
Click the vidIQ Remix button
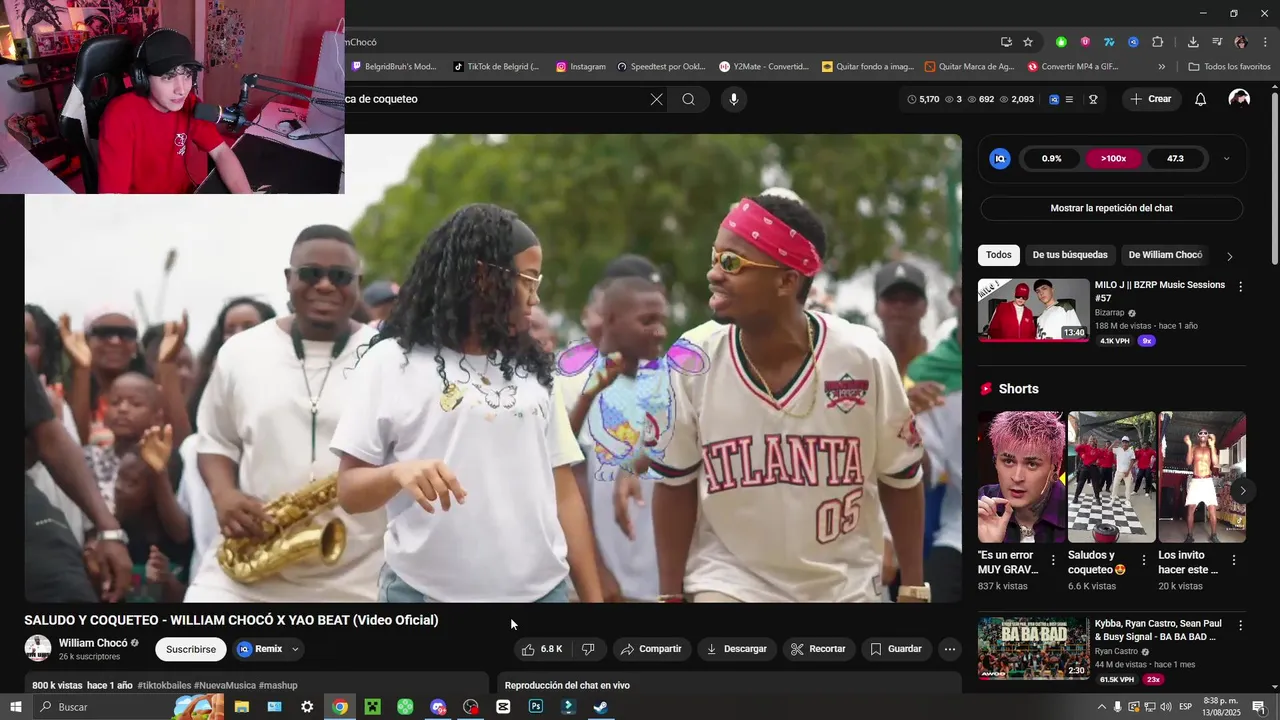click(x=261, y=649)
